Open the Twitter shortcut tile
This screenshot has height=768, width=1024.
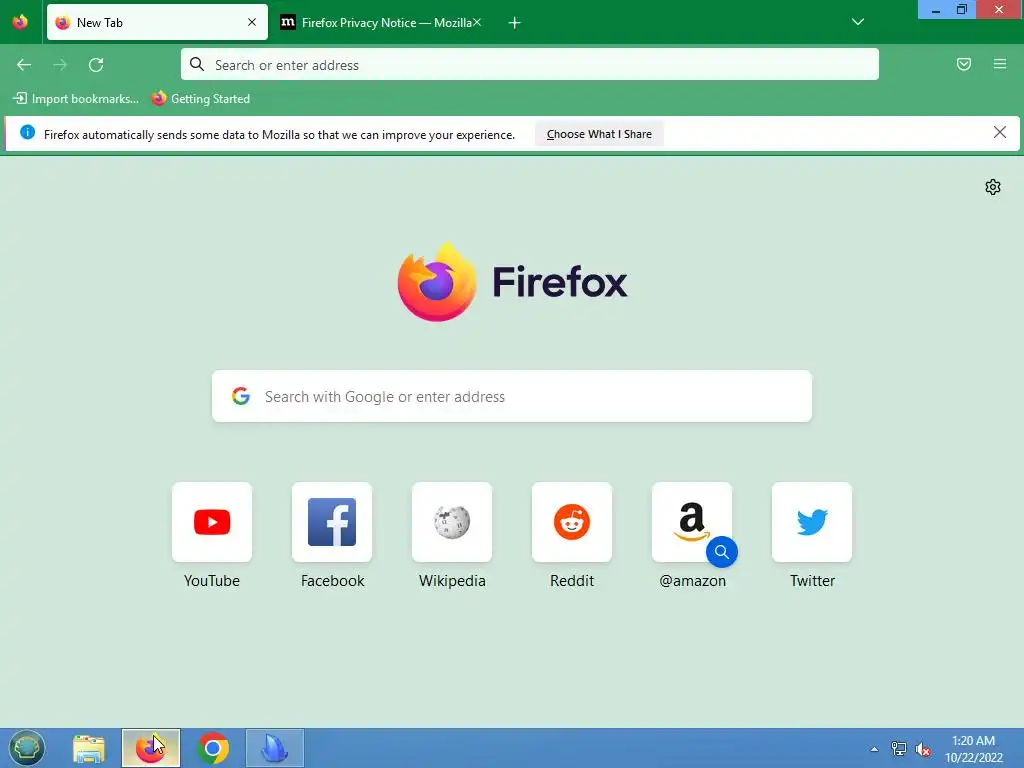click(812, 522)
